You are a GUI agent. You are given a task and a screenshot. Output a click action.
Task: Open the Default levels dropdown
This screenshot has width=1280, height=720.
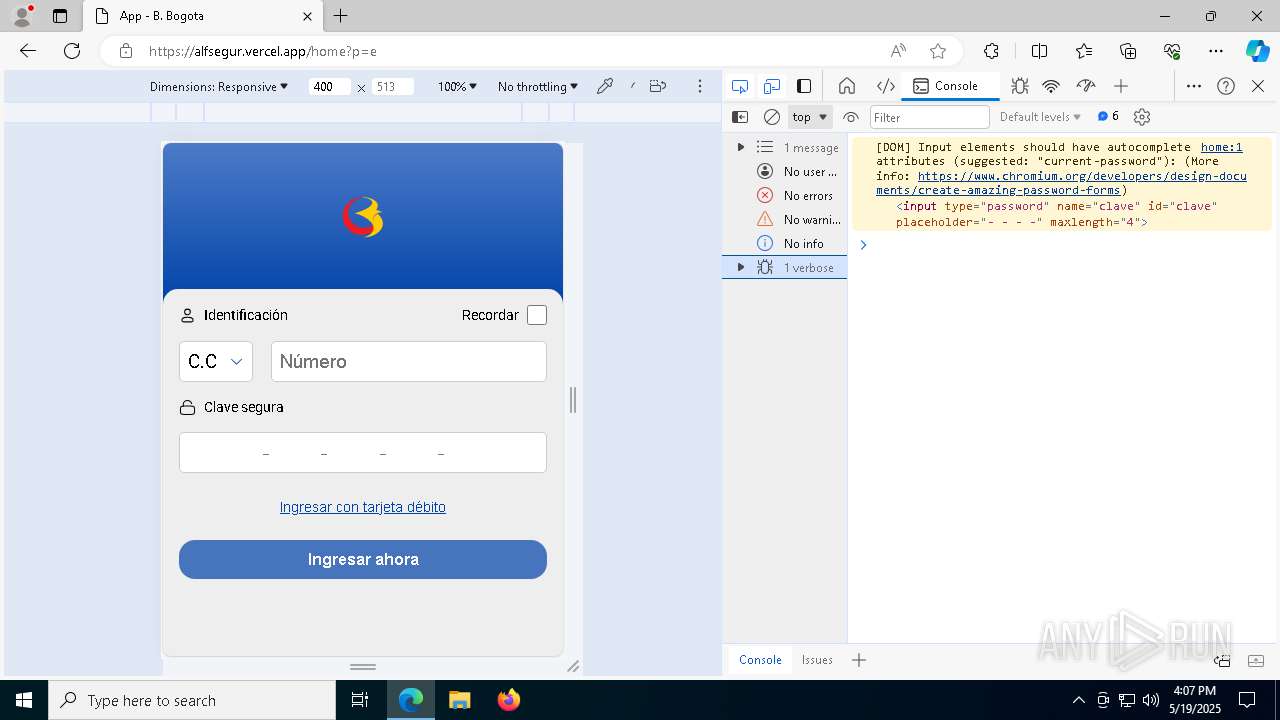[1040, 117]
